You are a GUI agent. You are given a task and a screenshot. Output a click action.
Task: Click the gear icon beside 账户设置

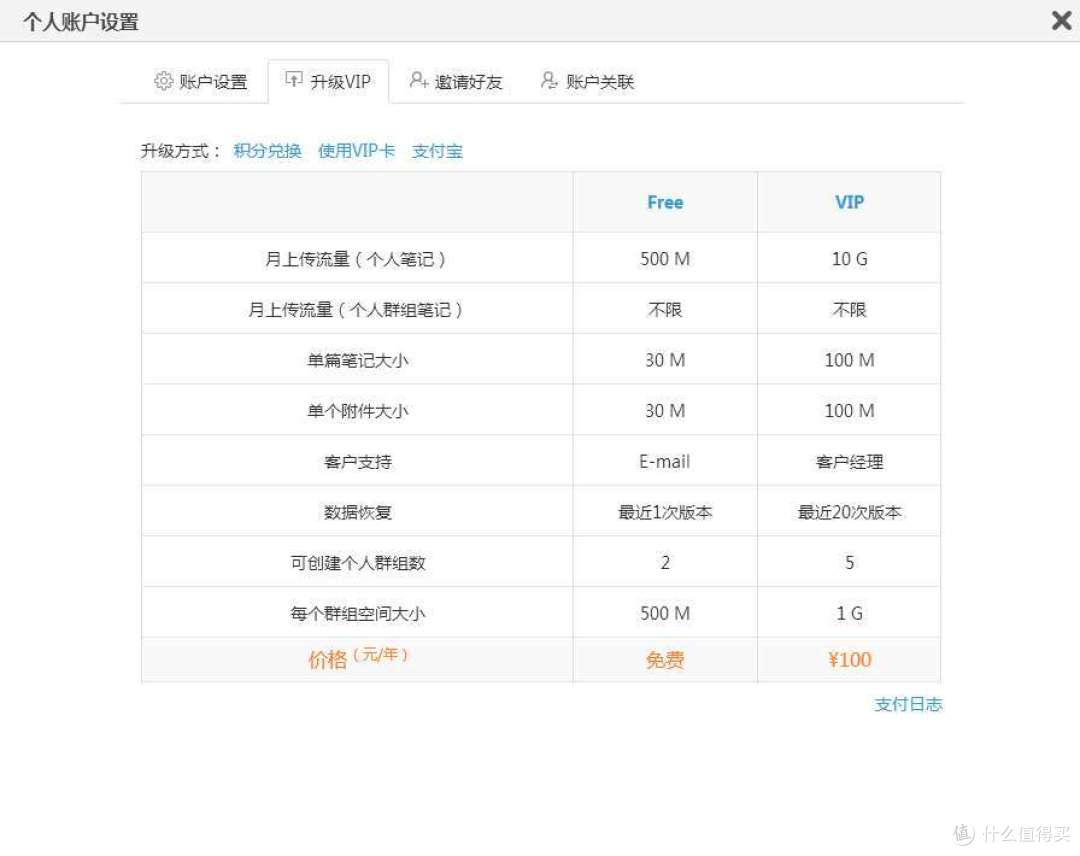[x=163, y=81]
